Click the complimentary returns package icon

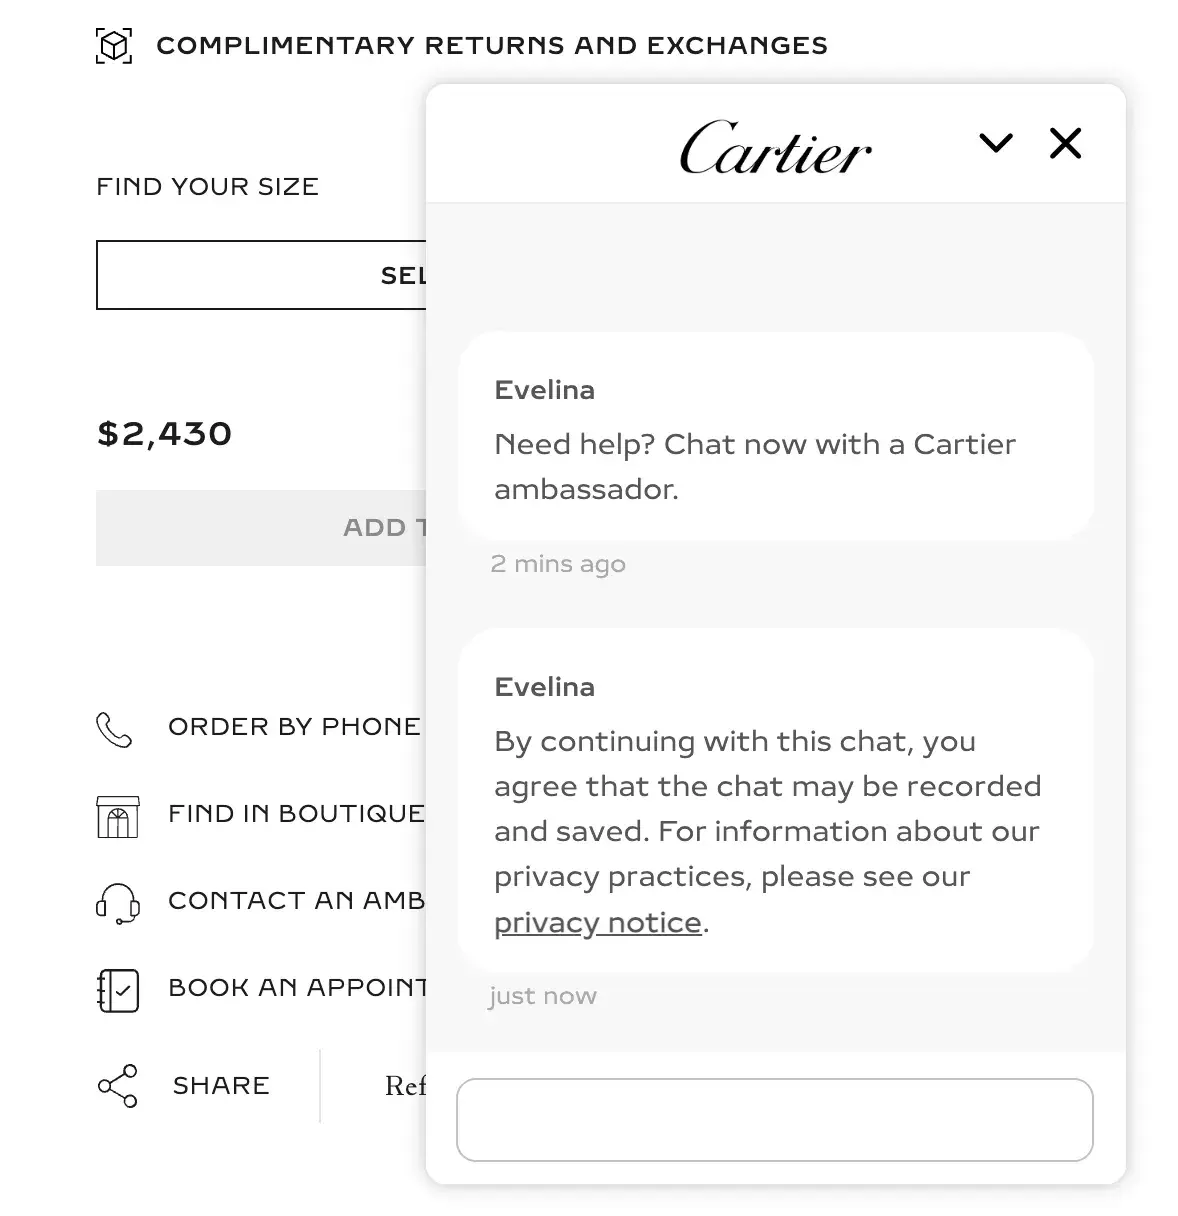click(x=113, y=45)
